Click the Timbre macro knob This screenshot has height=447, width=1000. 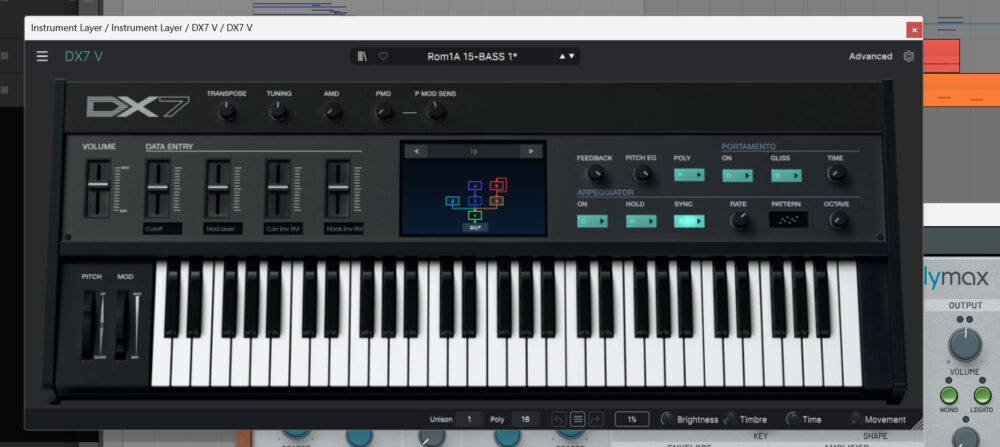coord(730,419)
